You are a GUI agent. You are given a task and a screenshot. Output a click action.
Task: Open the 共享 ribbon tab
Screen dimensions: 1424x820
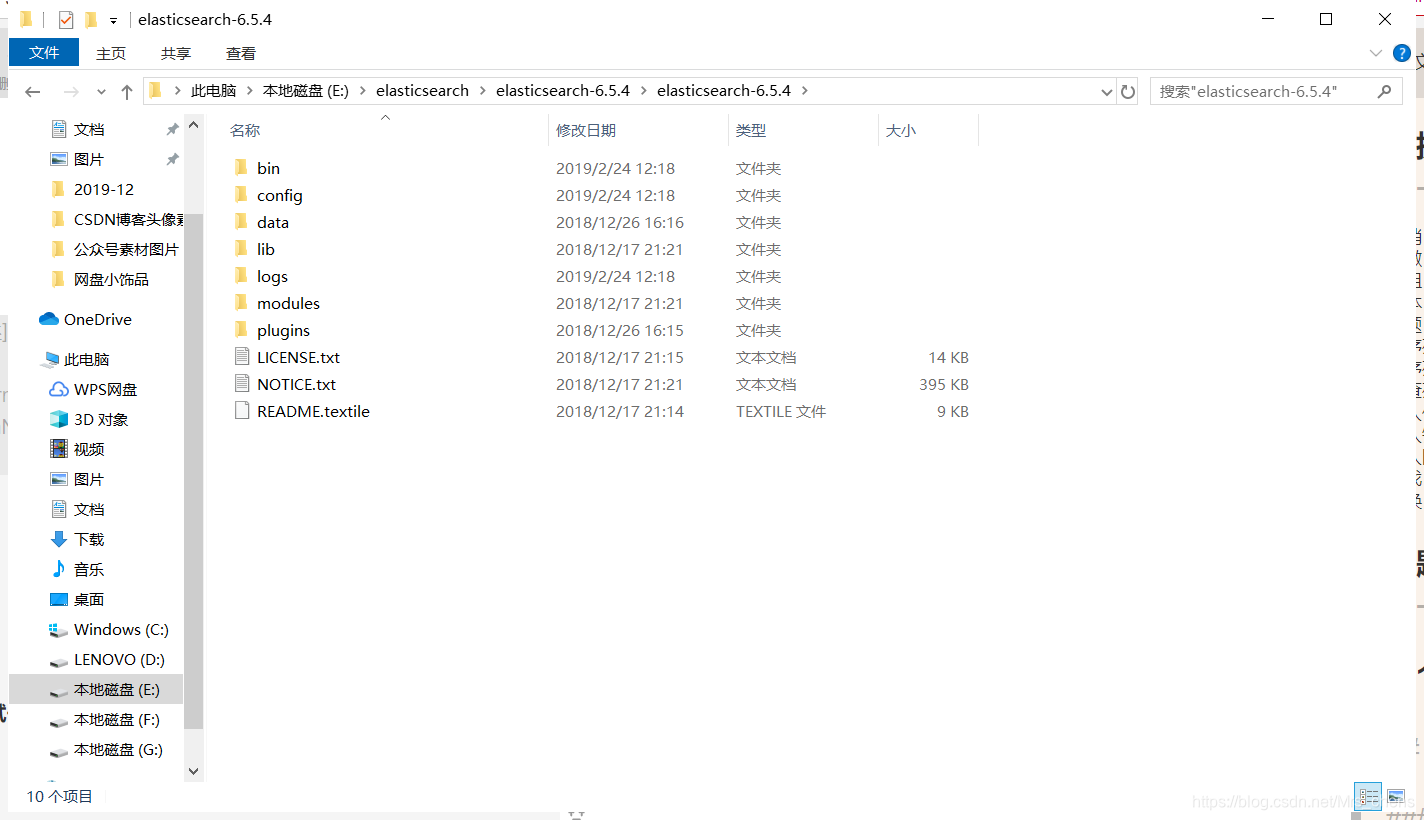coord(176,53)
